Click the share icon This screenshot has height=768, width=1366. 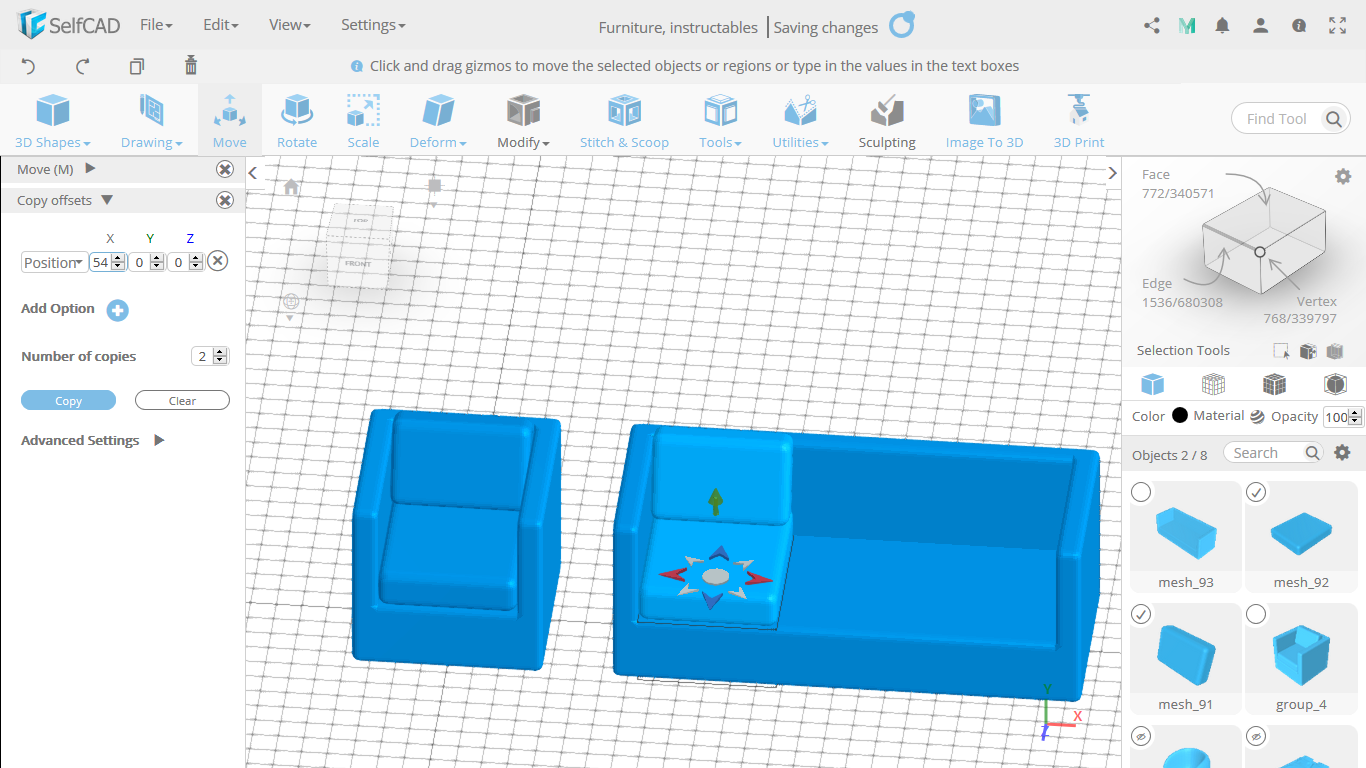point(1151,26)
